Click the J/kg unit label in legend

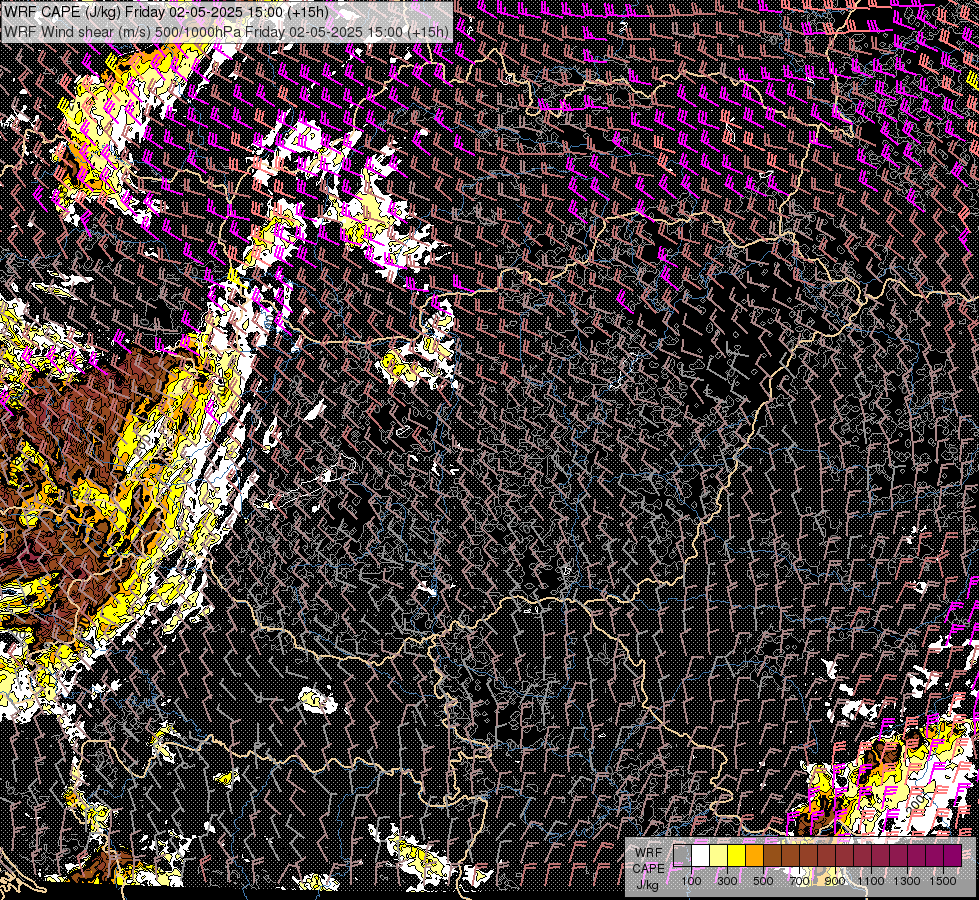[x=648, y=885]
